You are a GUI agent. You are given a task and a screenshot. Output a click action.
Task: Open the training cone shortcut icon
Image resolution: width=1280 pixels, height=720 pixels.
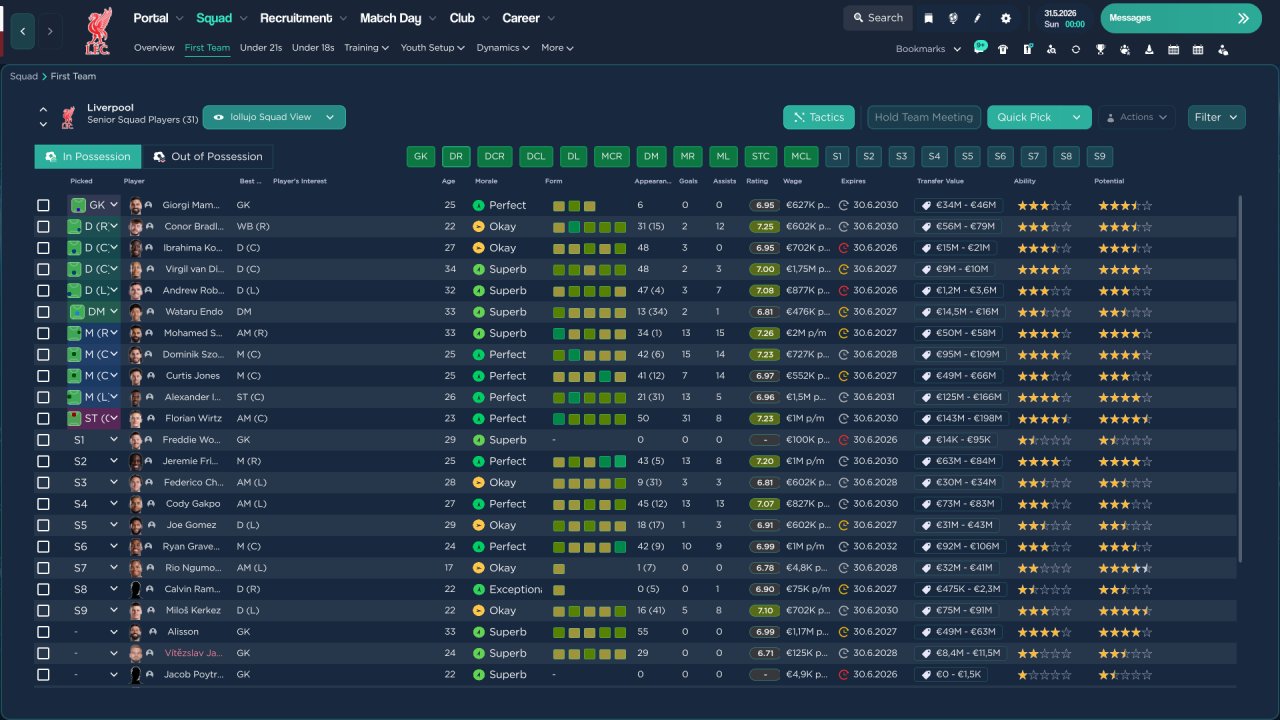coord(1149,49)
